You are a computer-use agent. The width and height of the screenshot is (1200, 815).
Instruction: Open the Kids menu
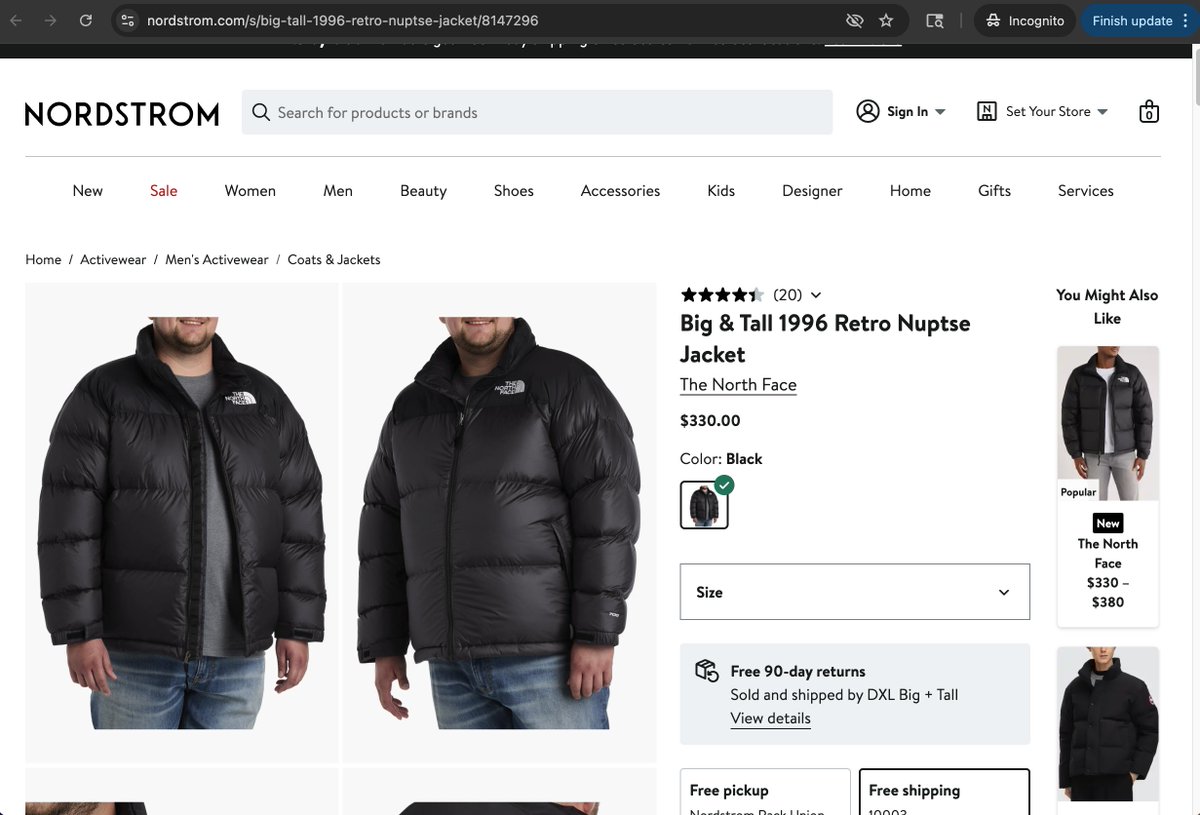pyautogui.click(x=721, y=190)
